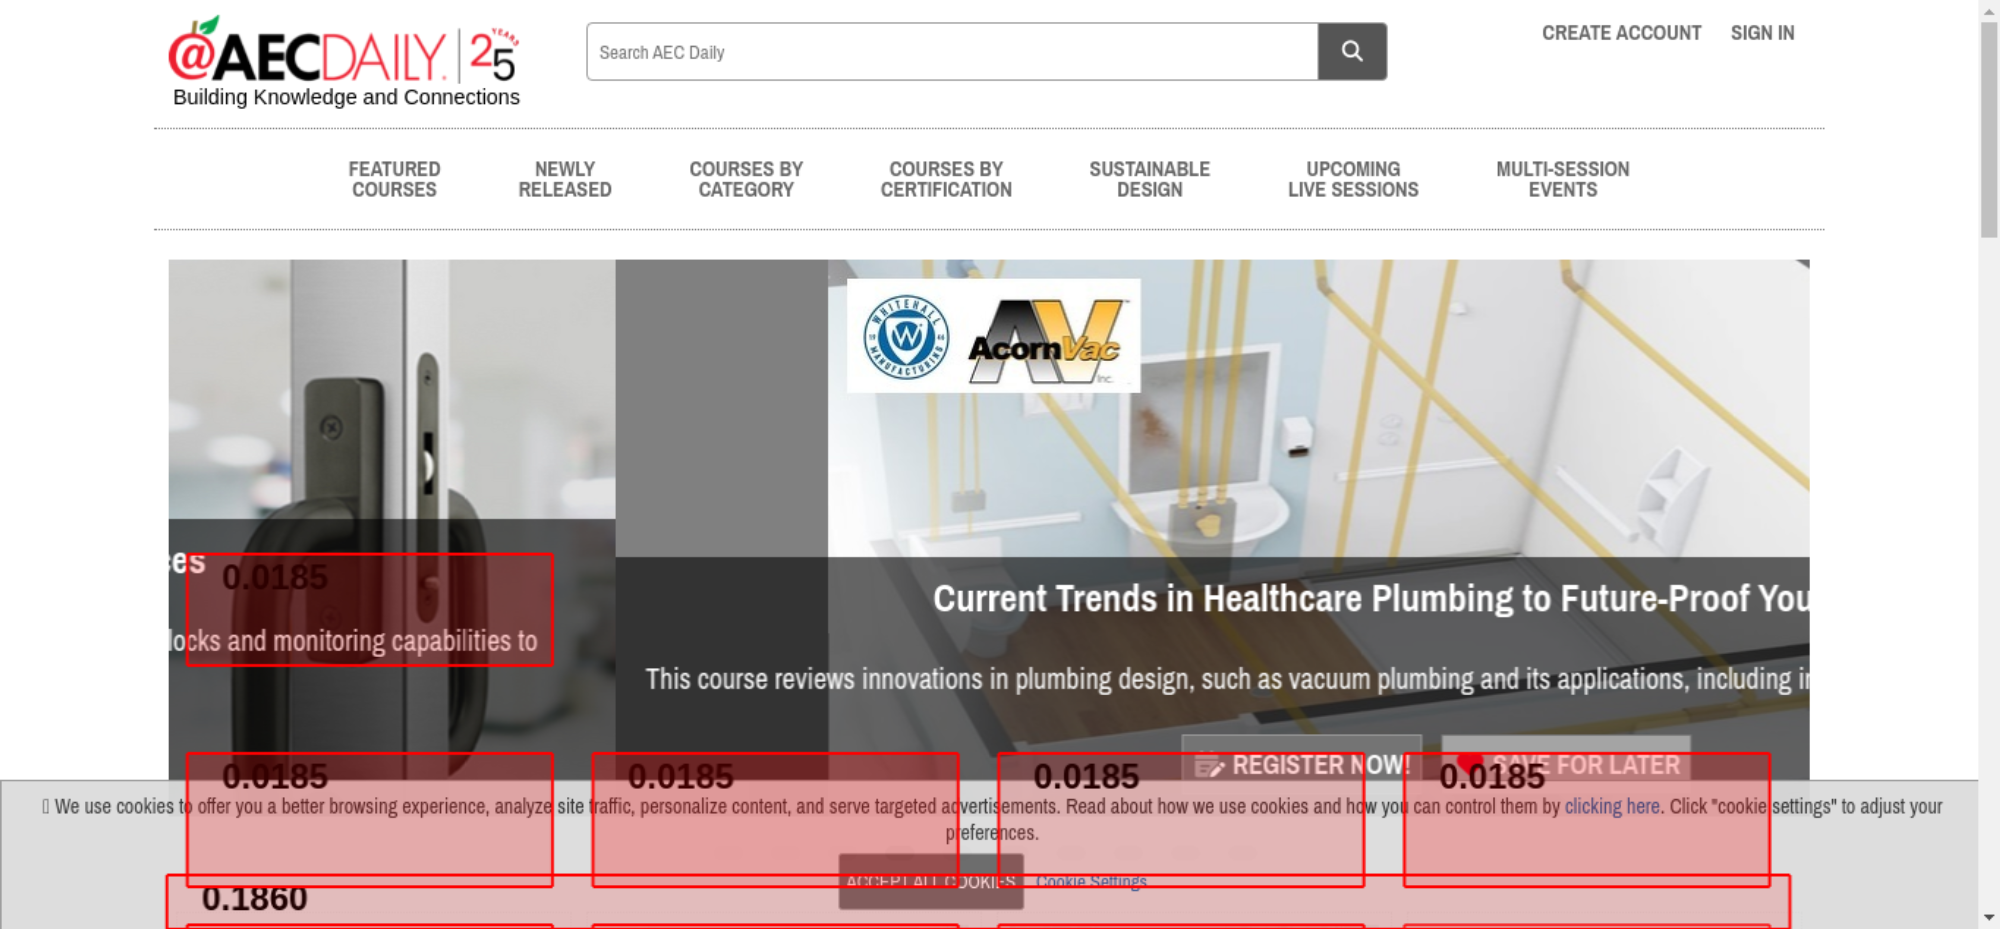Open Upcoming Live Sessions page
This screenshot has width=2000, height=929.
[x=1353, y=179]
